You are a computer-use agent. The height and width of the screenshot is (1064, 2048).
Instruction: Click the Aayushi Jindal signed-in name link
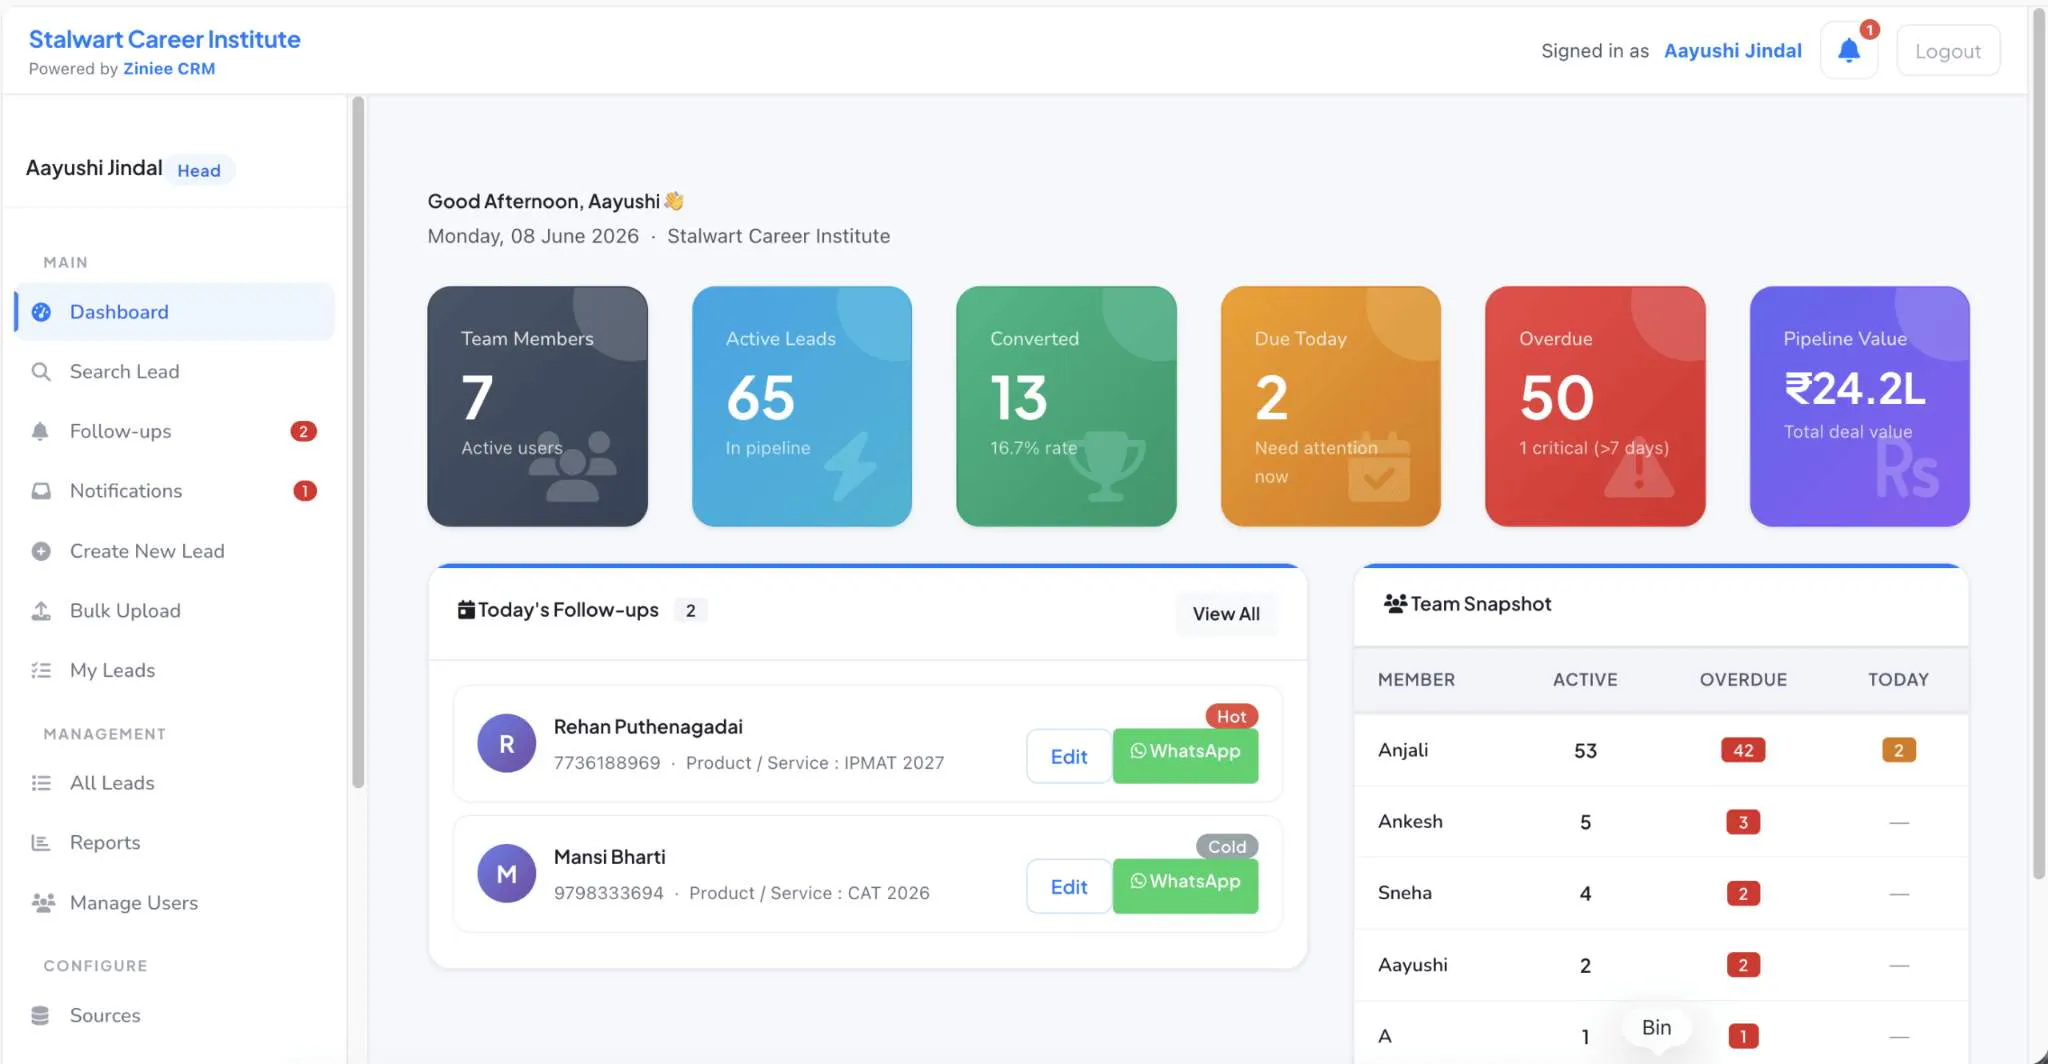coord(1732,51)
